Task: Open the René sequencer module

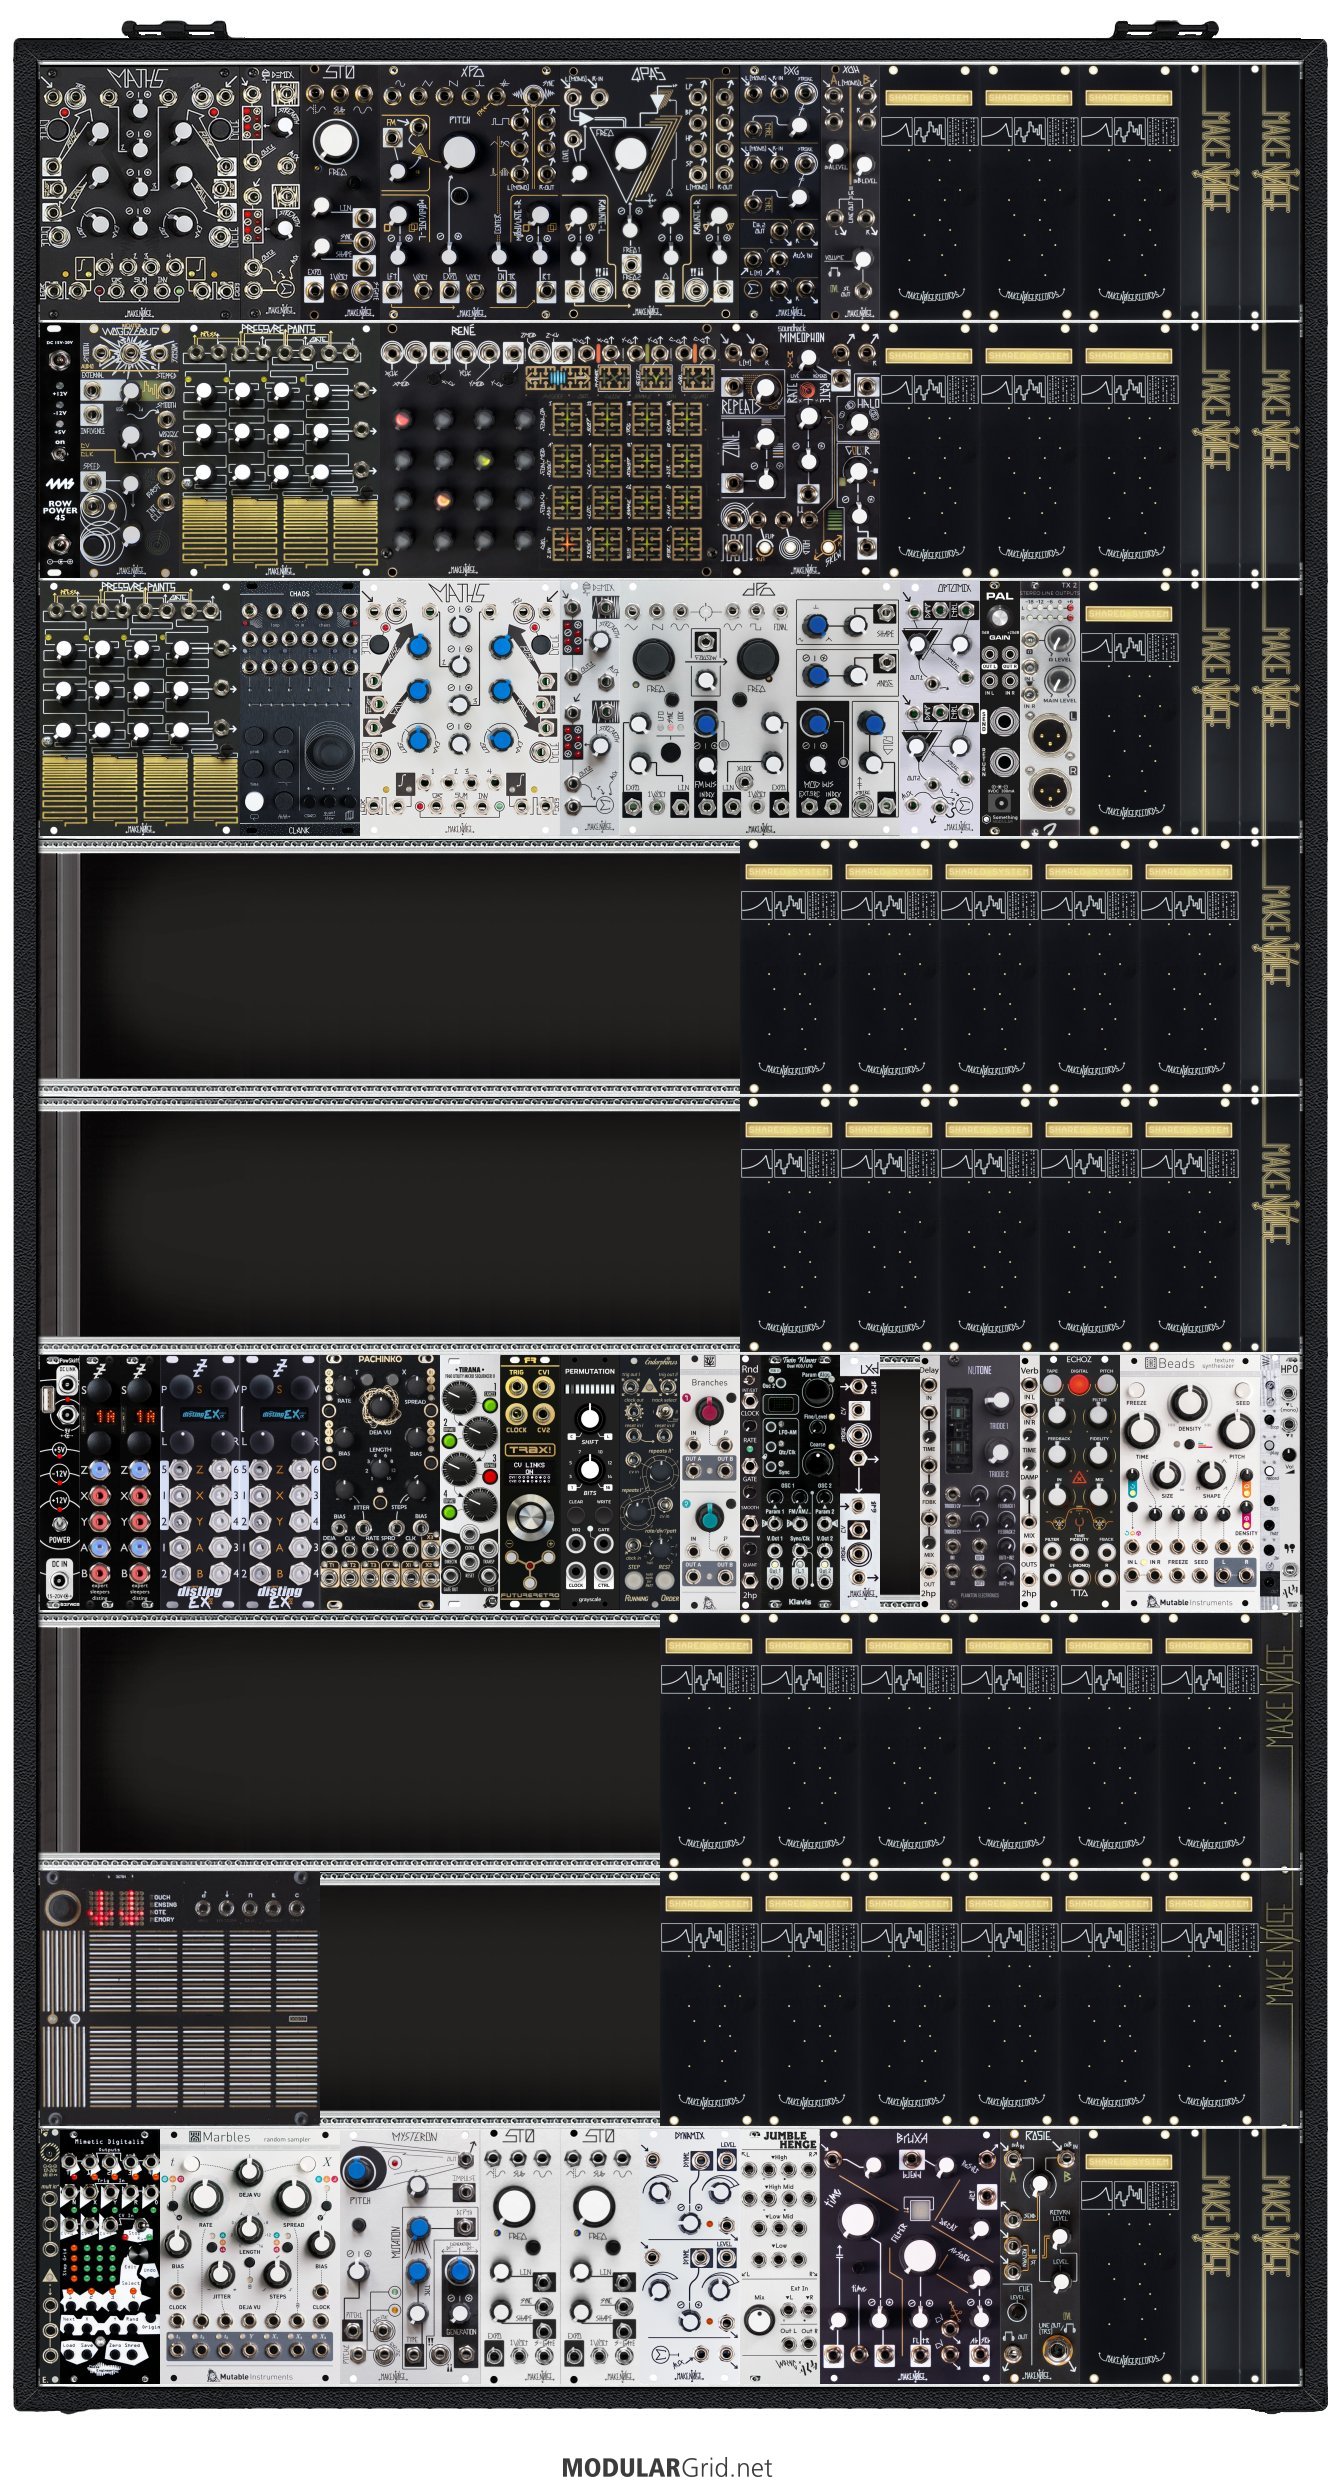Action: coord(550,450)
